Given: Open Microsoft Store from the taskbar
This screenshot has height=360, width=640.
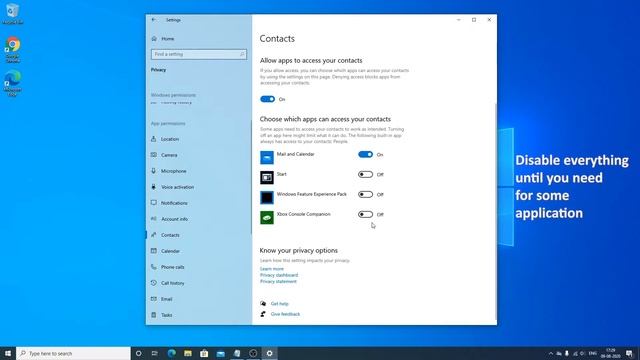Looking at the screenshot, I should [x=204, y=353].
